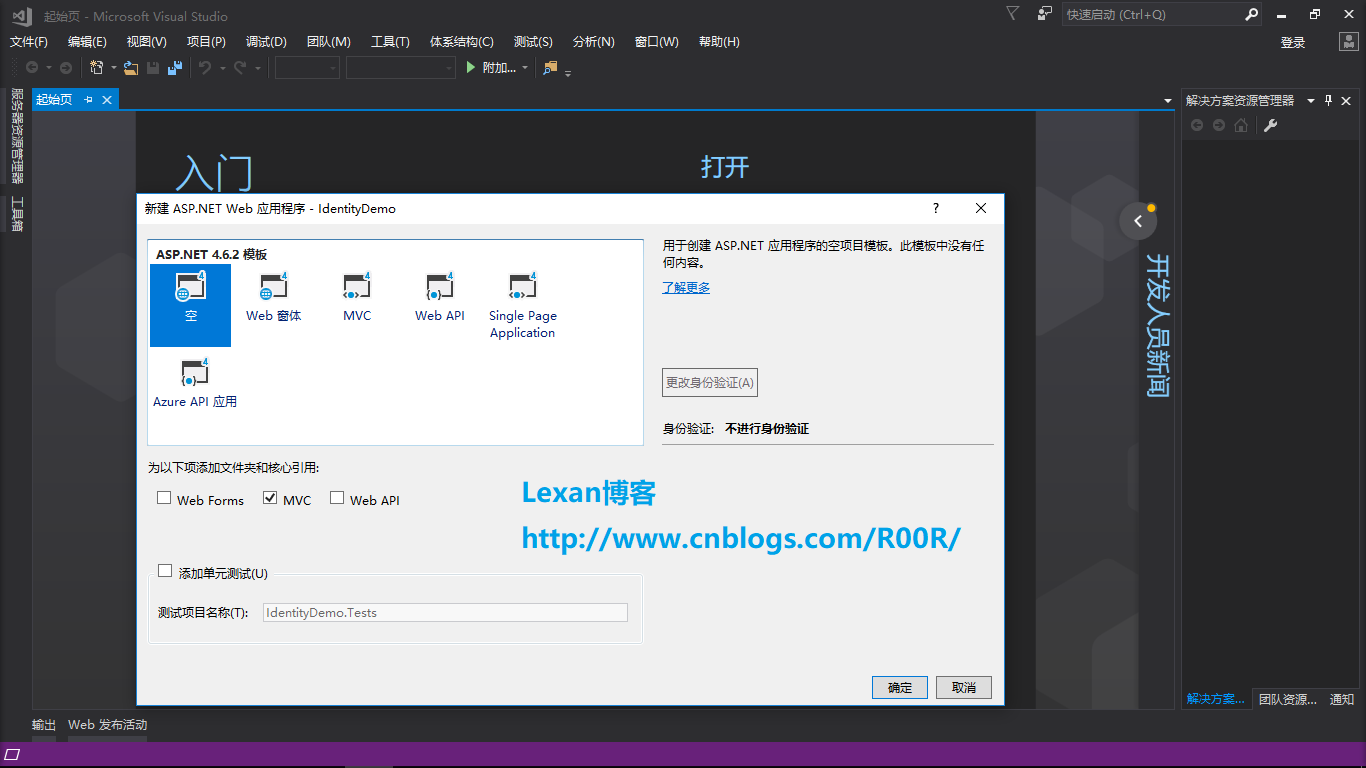Open the 工具箱 side tab
The height and width of the screenshot is (768, 1366).
[17, 214]
